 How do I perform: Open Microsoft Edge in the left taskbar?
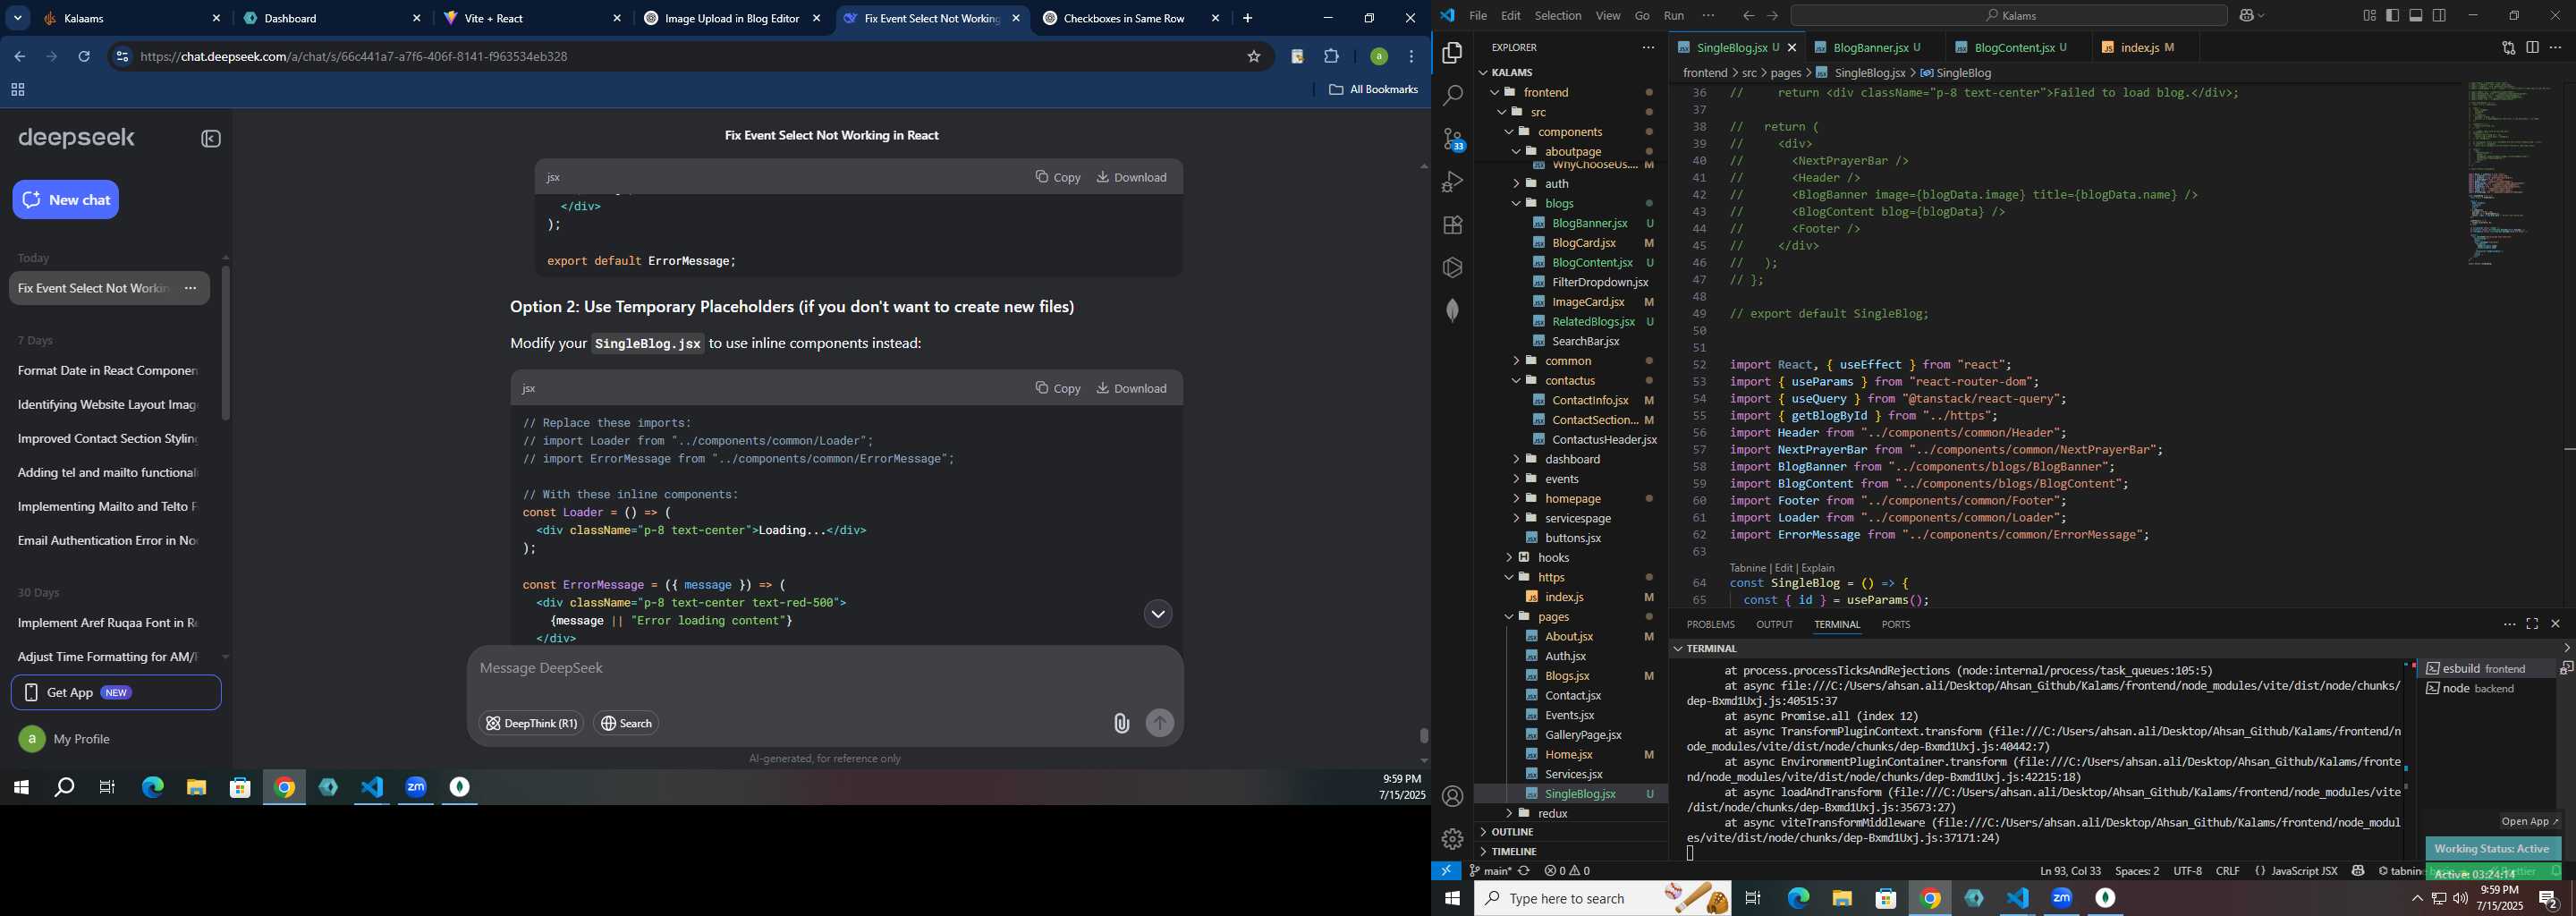pos(152,788)
